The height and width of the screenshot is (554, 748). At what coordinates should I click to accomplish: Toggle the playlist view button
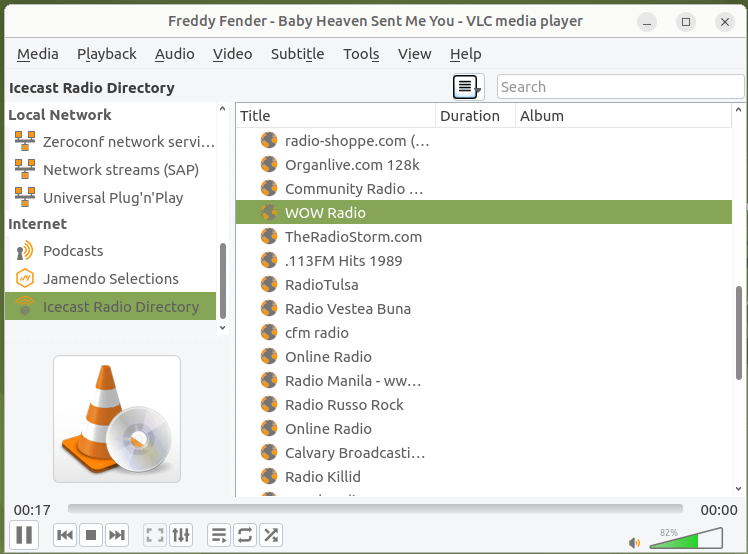(219, 535)
